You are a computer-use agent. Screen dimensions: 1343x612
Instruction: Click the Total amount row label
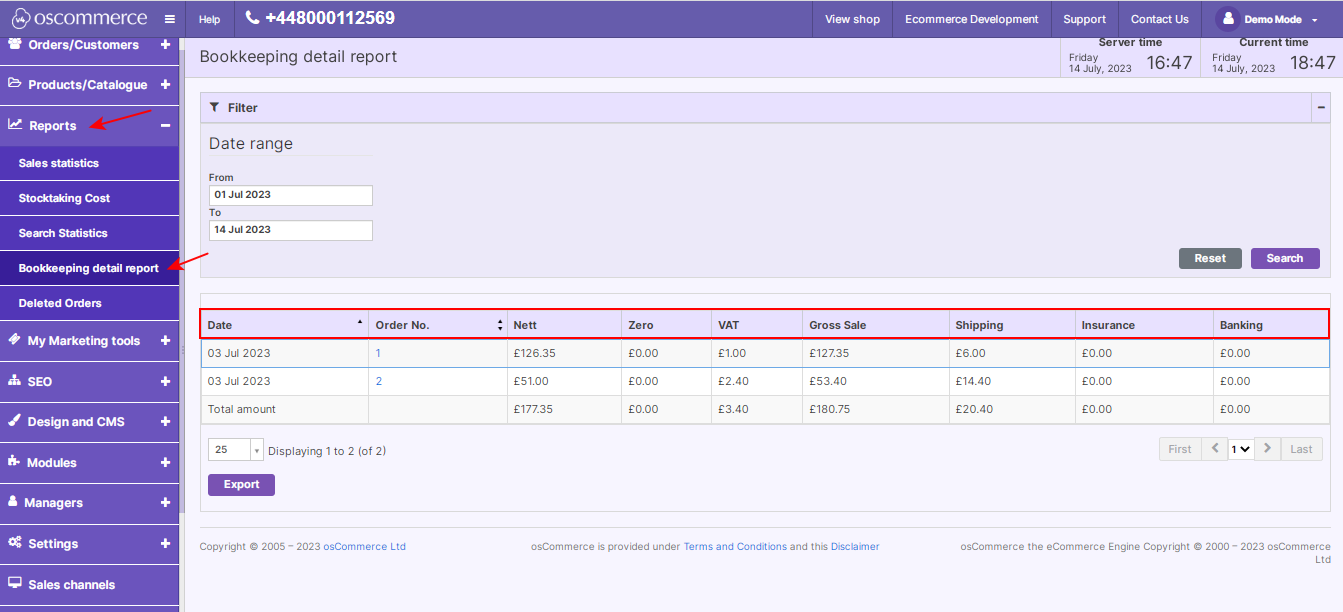coord(241,409)
